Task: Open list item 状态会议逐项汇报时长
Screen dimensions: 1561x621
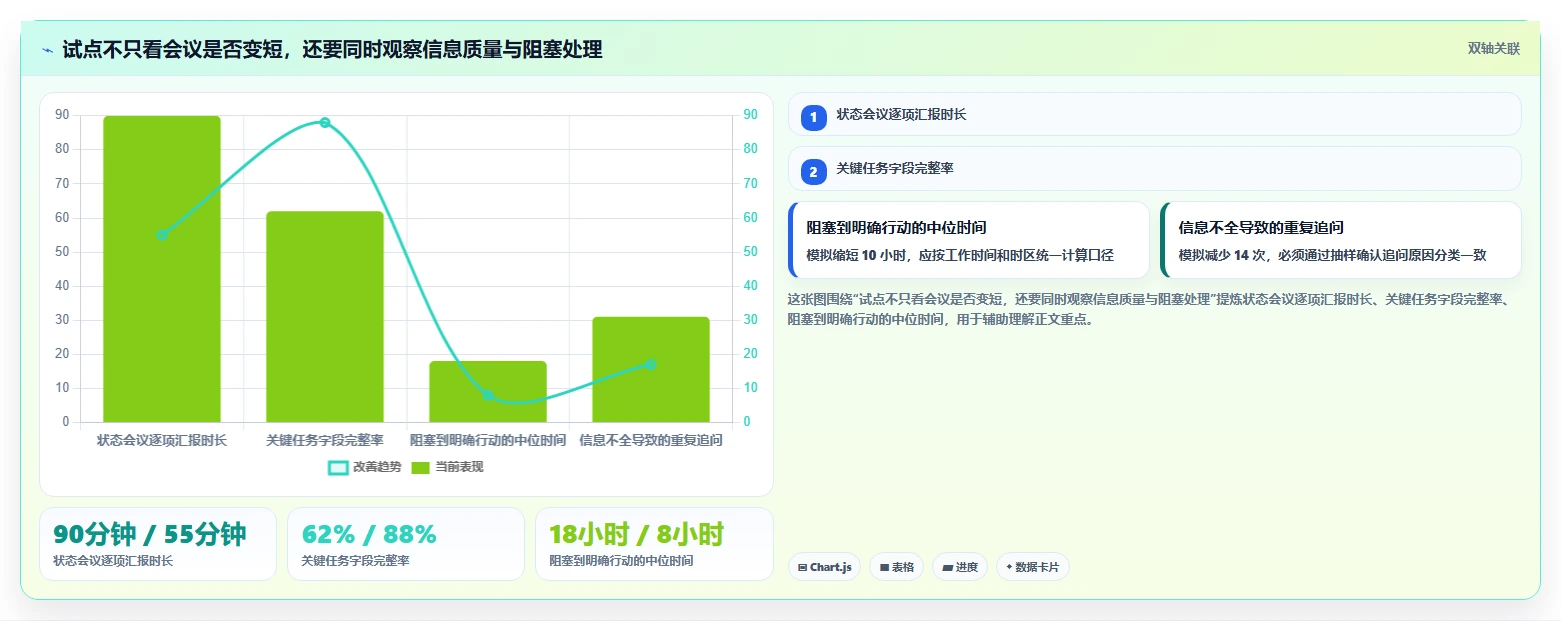Action: coord(1155,114)
